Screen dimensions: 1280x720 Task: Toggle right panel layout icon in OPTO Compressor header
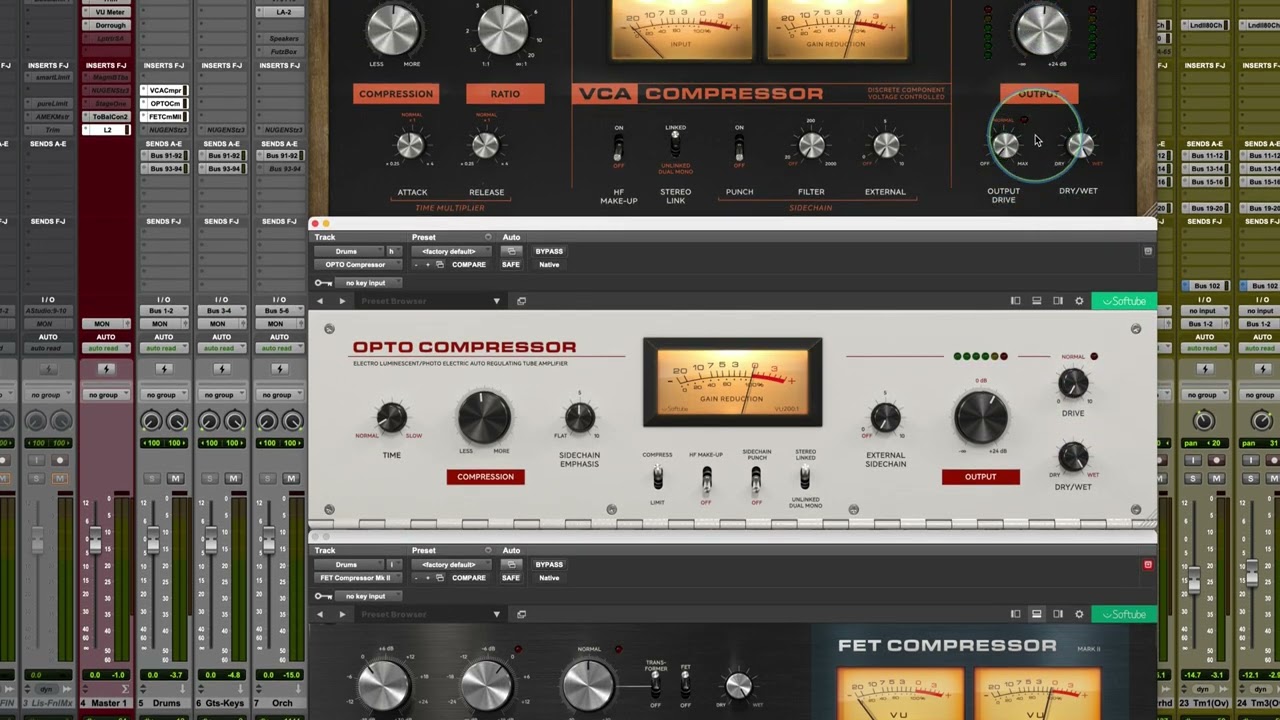click(x=1057, y=301)
